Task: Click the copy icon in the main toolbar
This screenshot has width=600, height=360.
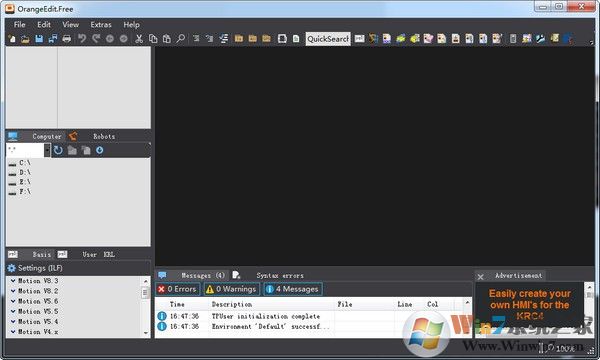Action: (153, 39)
